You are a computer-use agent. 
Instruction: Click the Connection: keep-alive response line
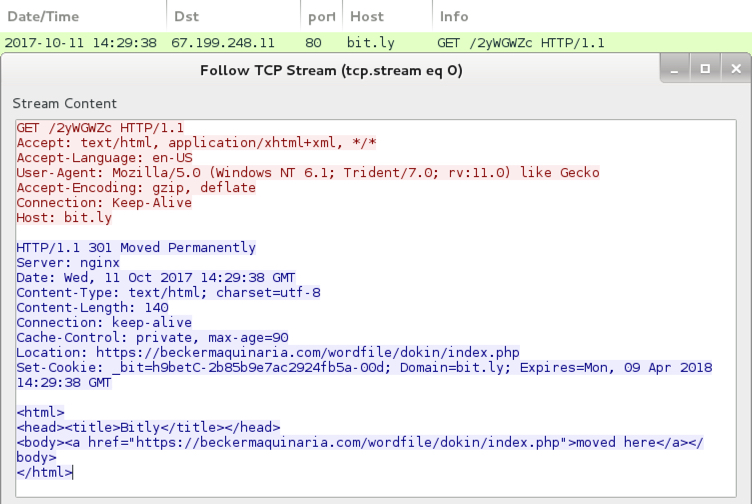point(104,322)
